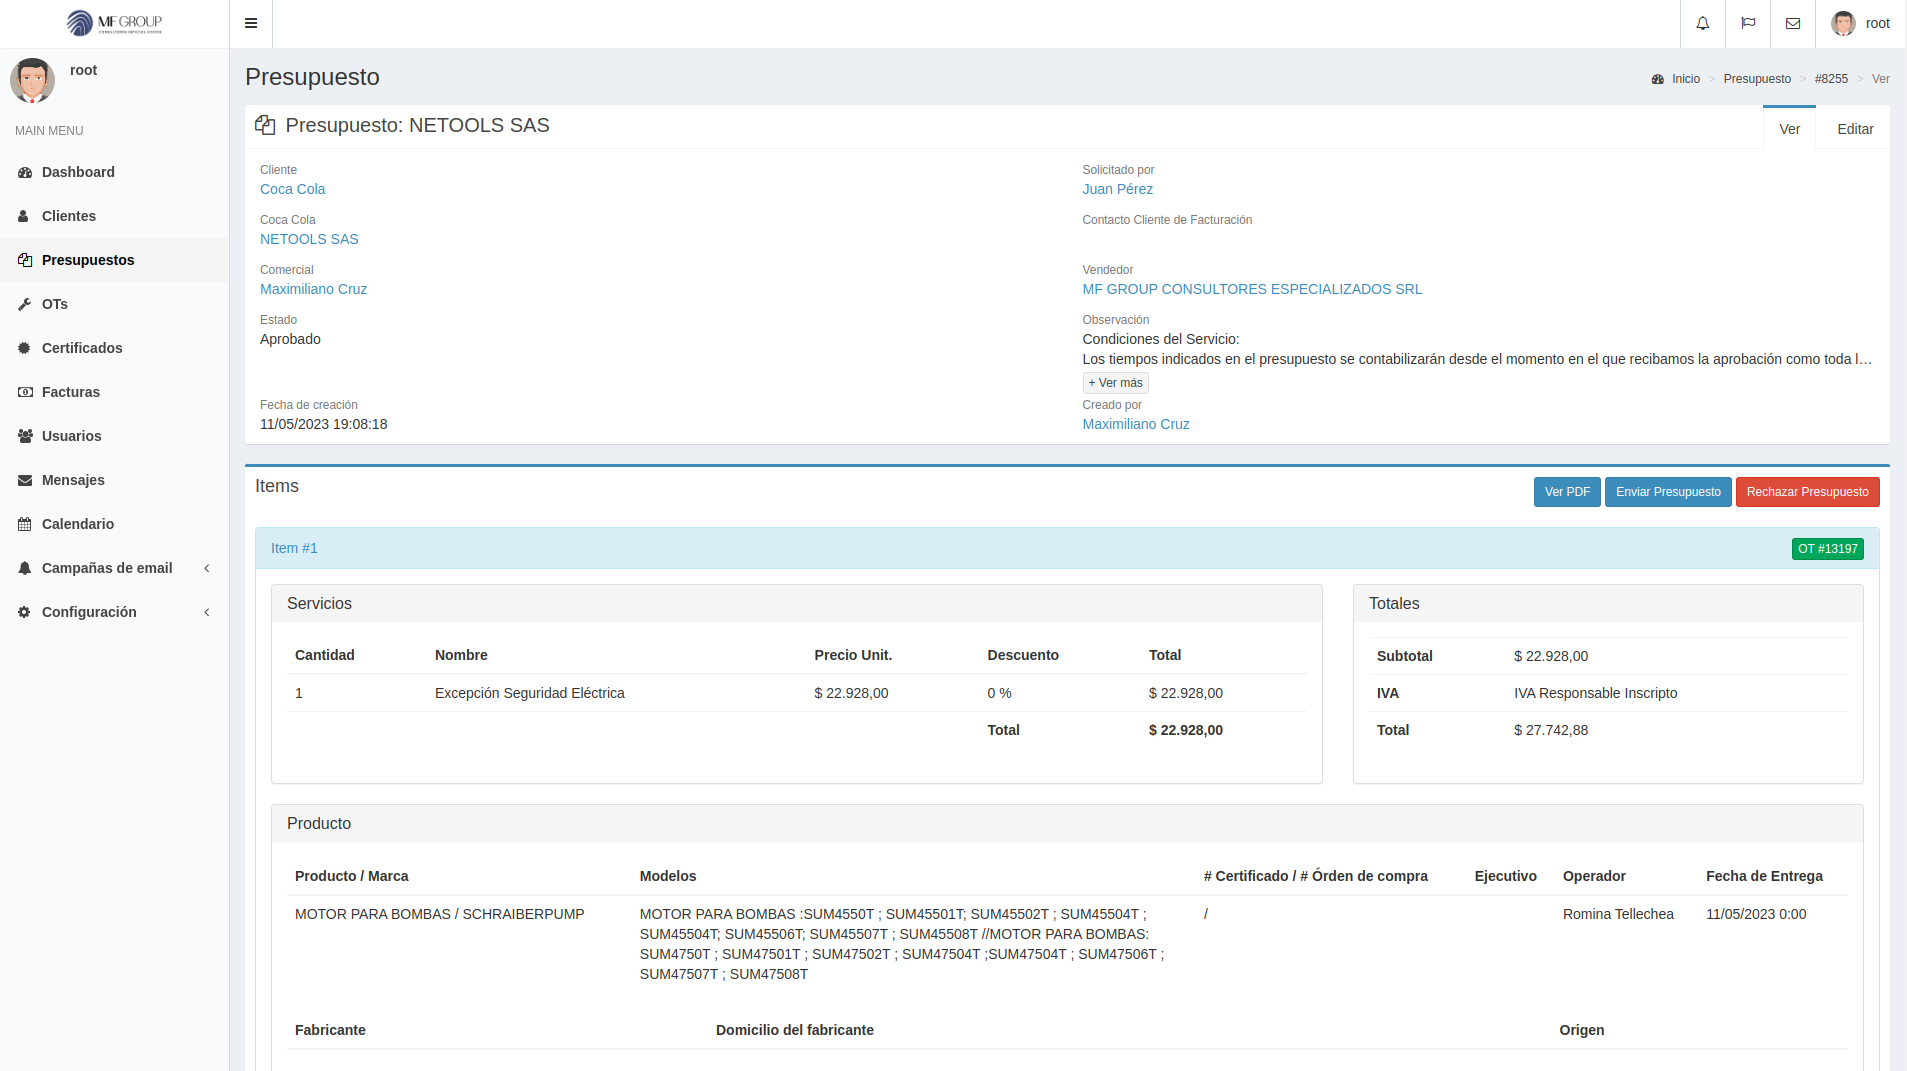
Task: Toggle the sidebar hamburger menu
Action: point(251,23)
